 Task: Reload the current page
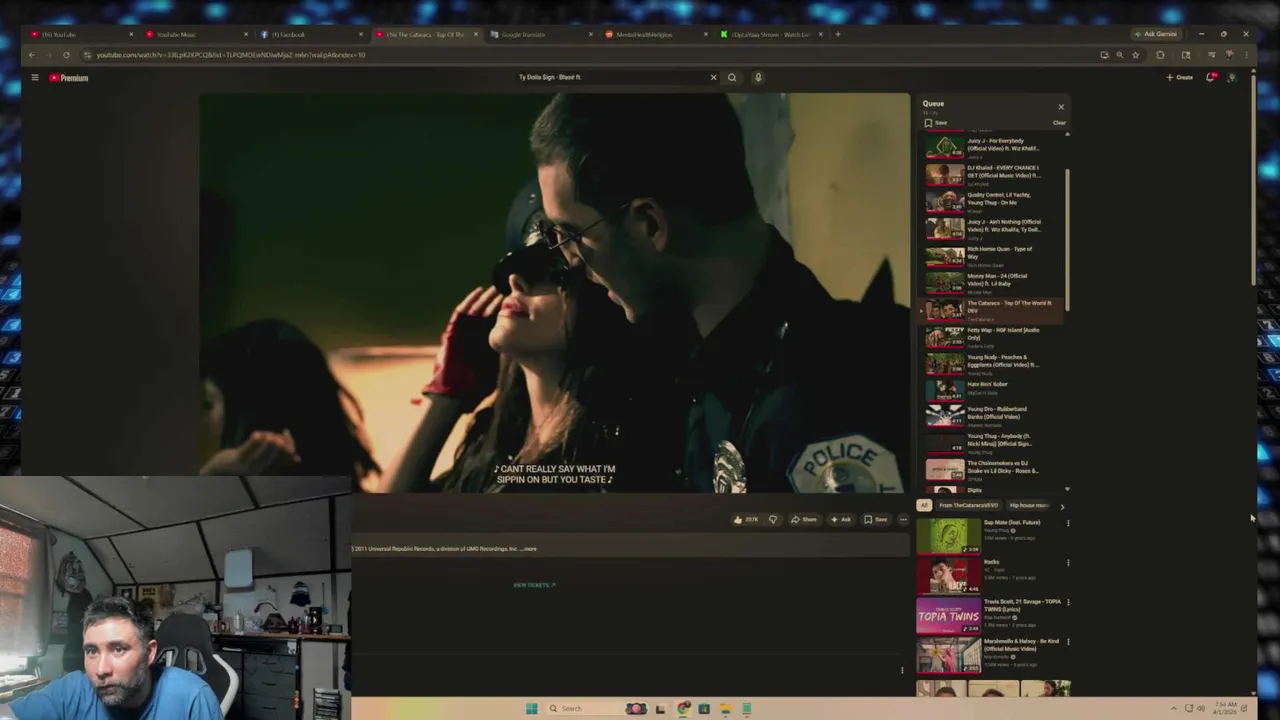[66, 55]
